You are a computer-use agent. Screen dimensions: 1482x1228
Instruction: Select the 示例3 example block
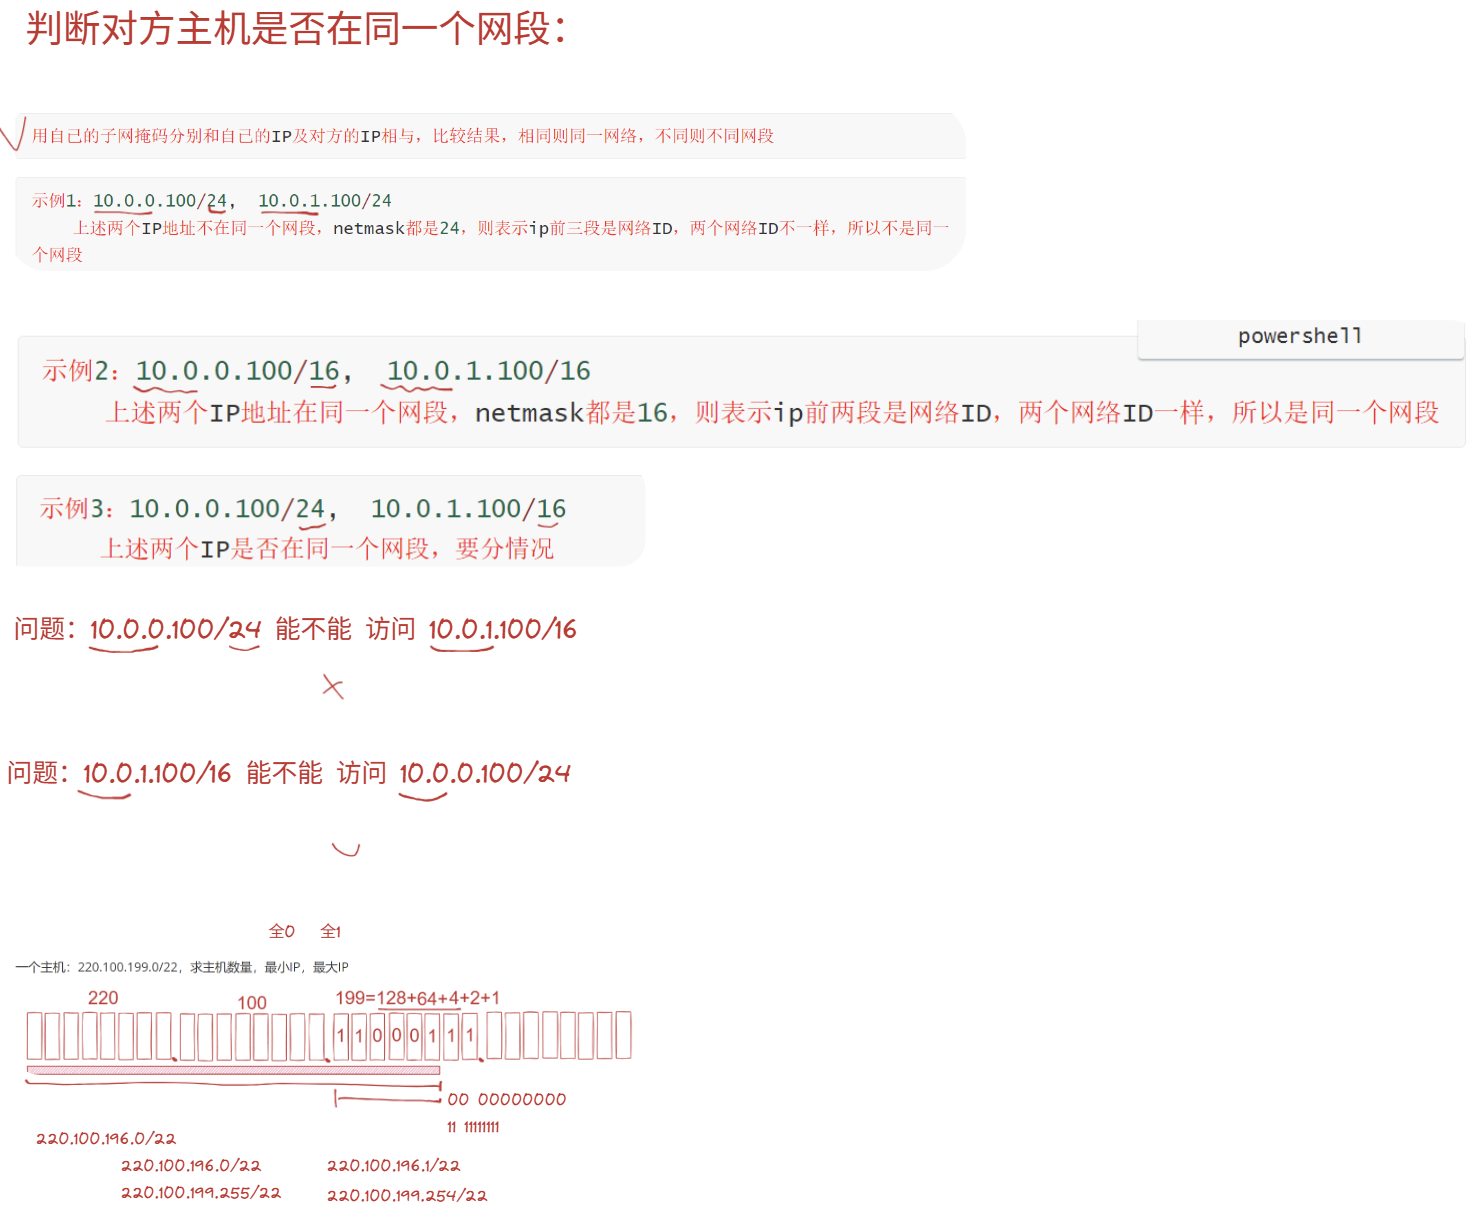point(330,520)
